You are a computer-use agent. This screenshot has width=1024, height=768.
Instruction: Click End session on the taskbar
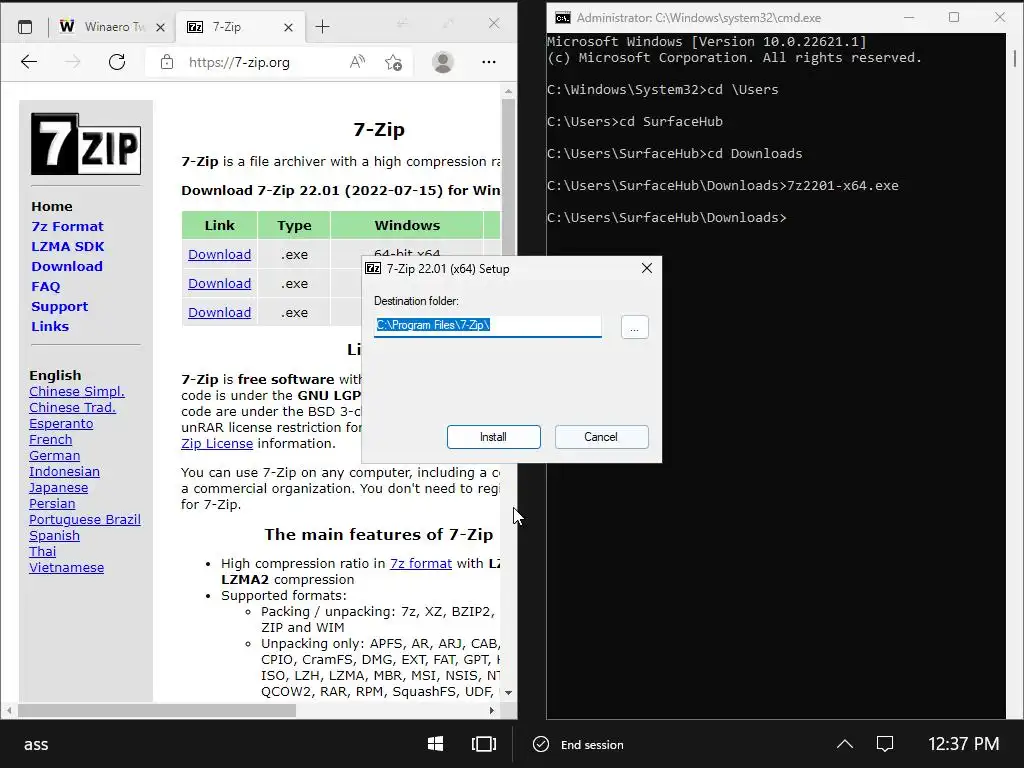(x=579, y=744)
